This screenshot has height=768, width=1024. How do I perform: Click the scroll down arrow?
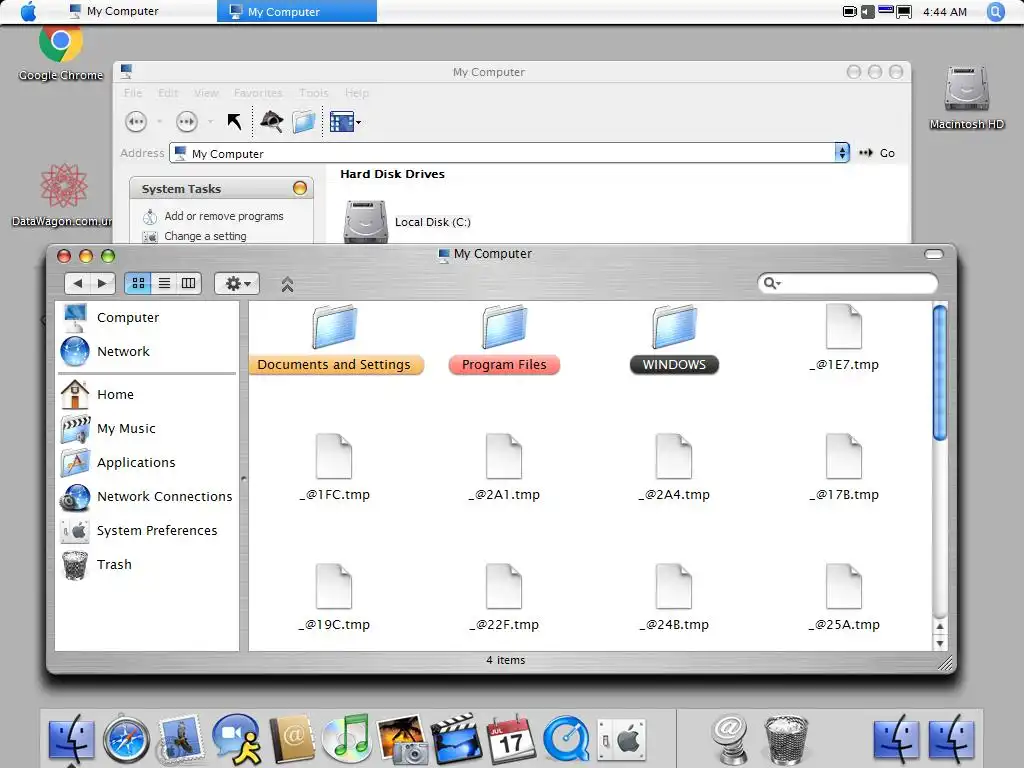[940, 643]
